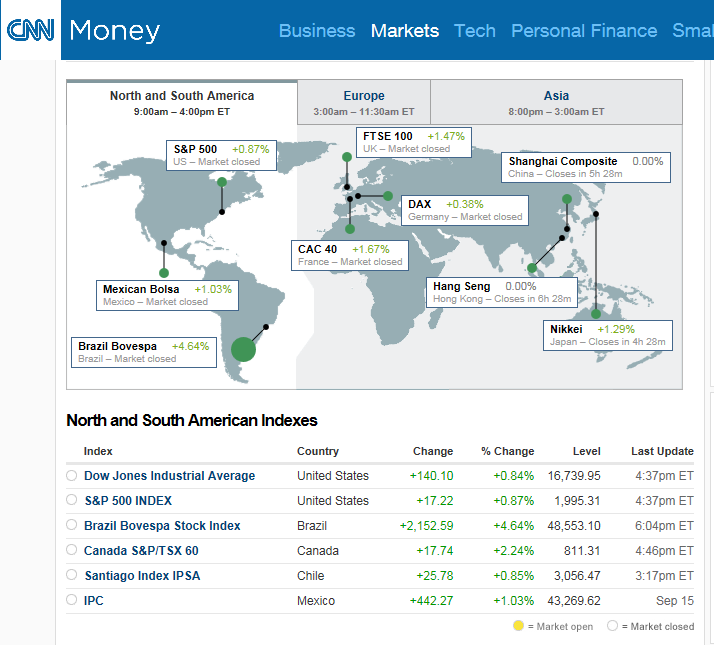Click the large green Brazil Bovespa bubble

(243, 349)
